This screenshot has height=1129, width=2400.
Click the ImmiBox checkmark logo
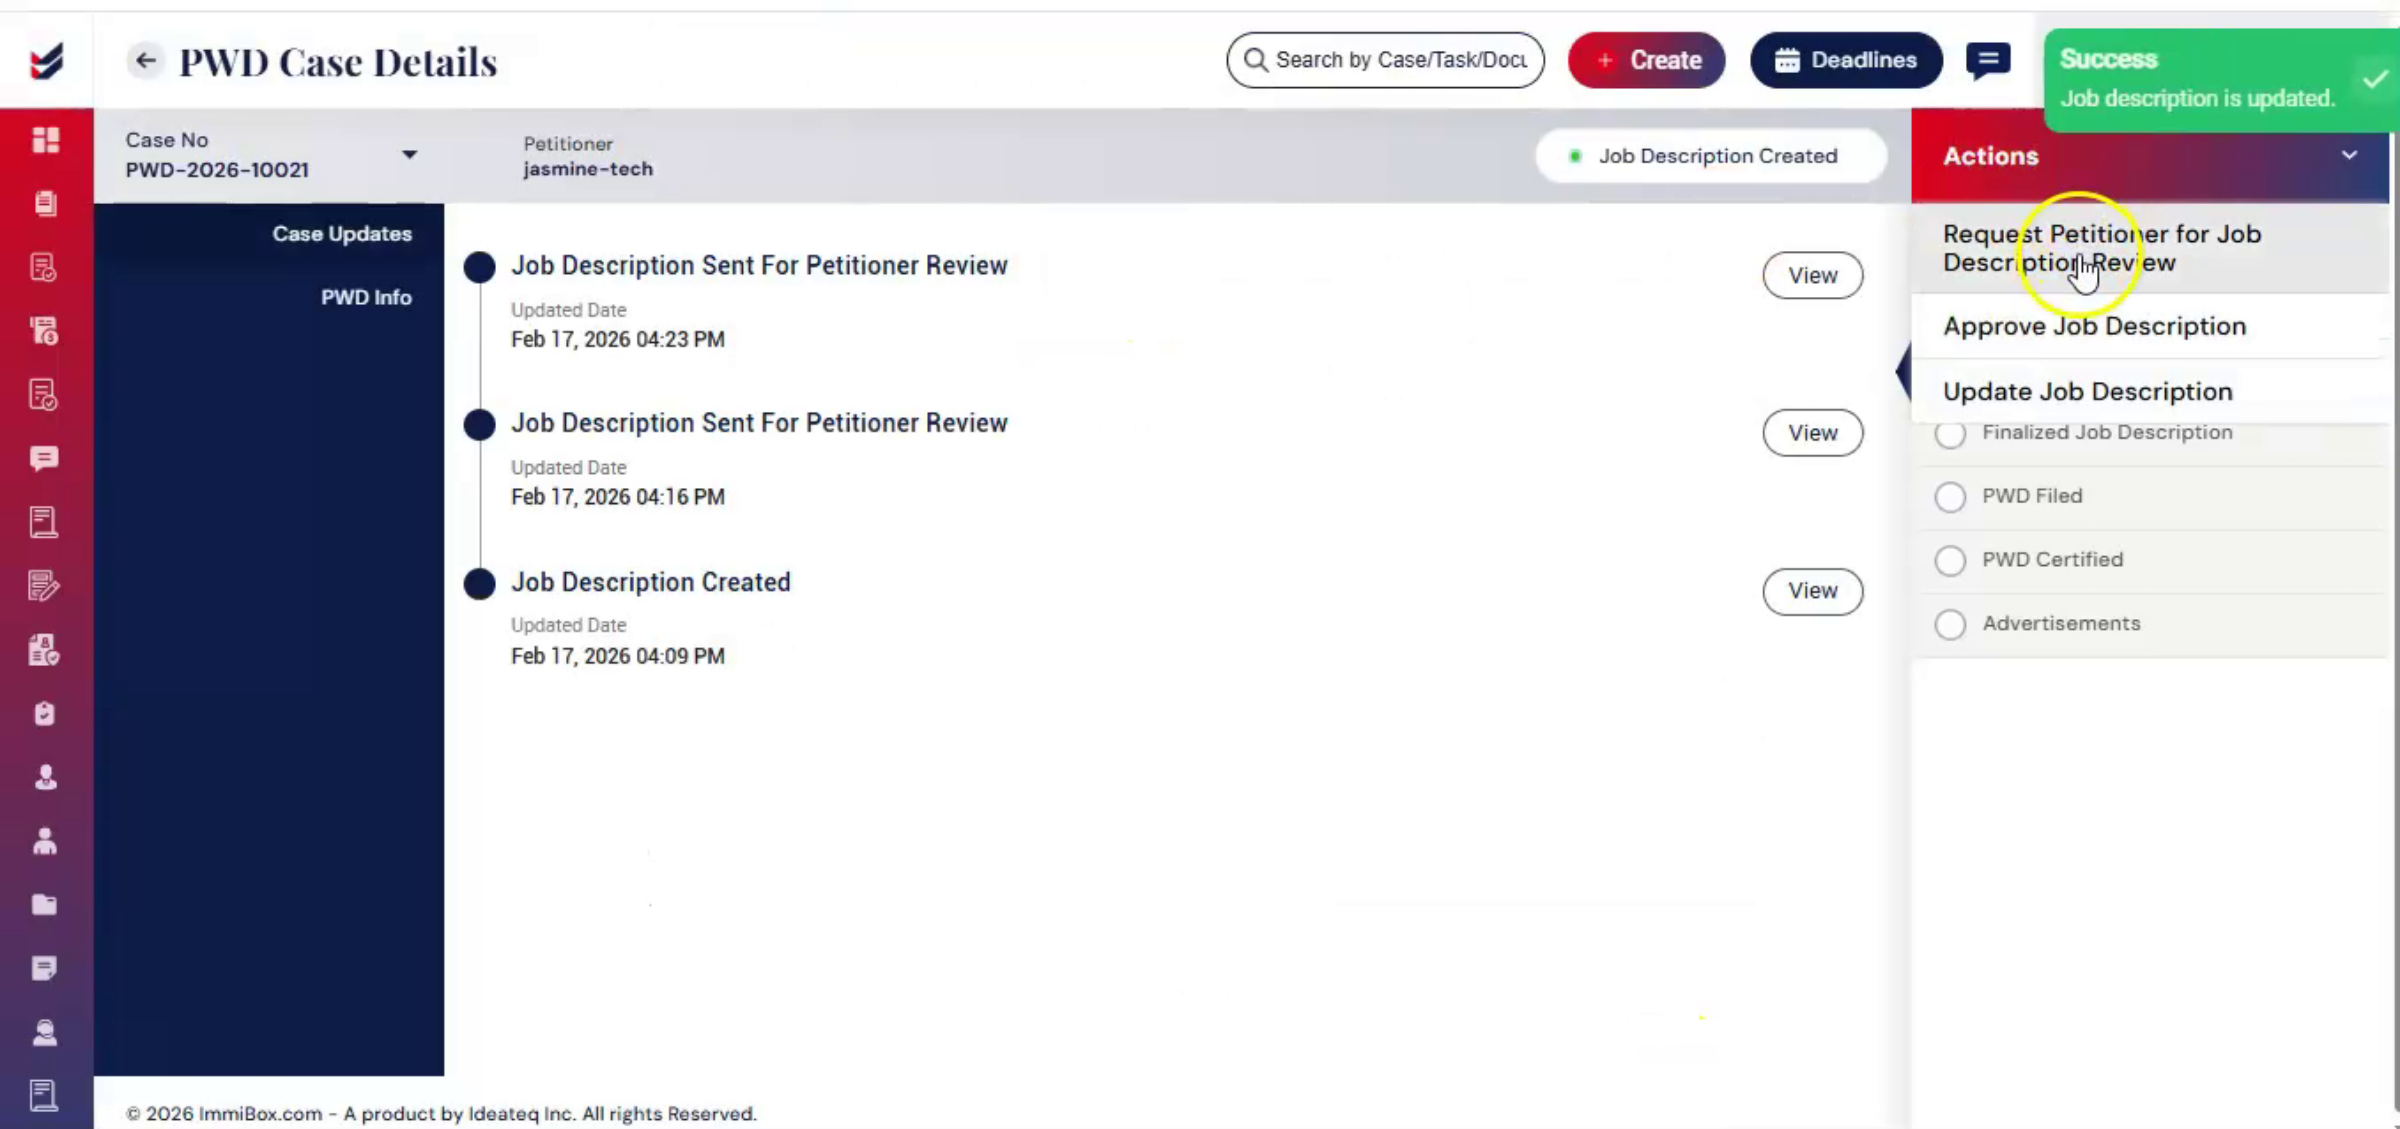tap(46, 60)
